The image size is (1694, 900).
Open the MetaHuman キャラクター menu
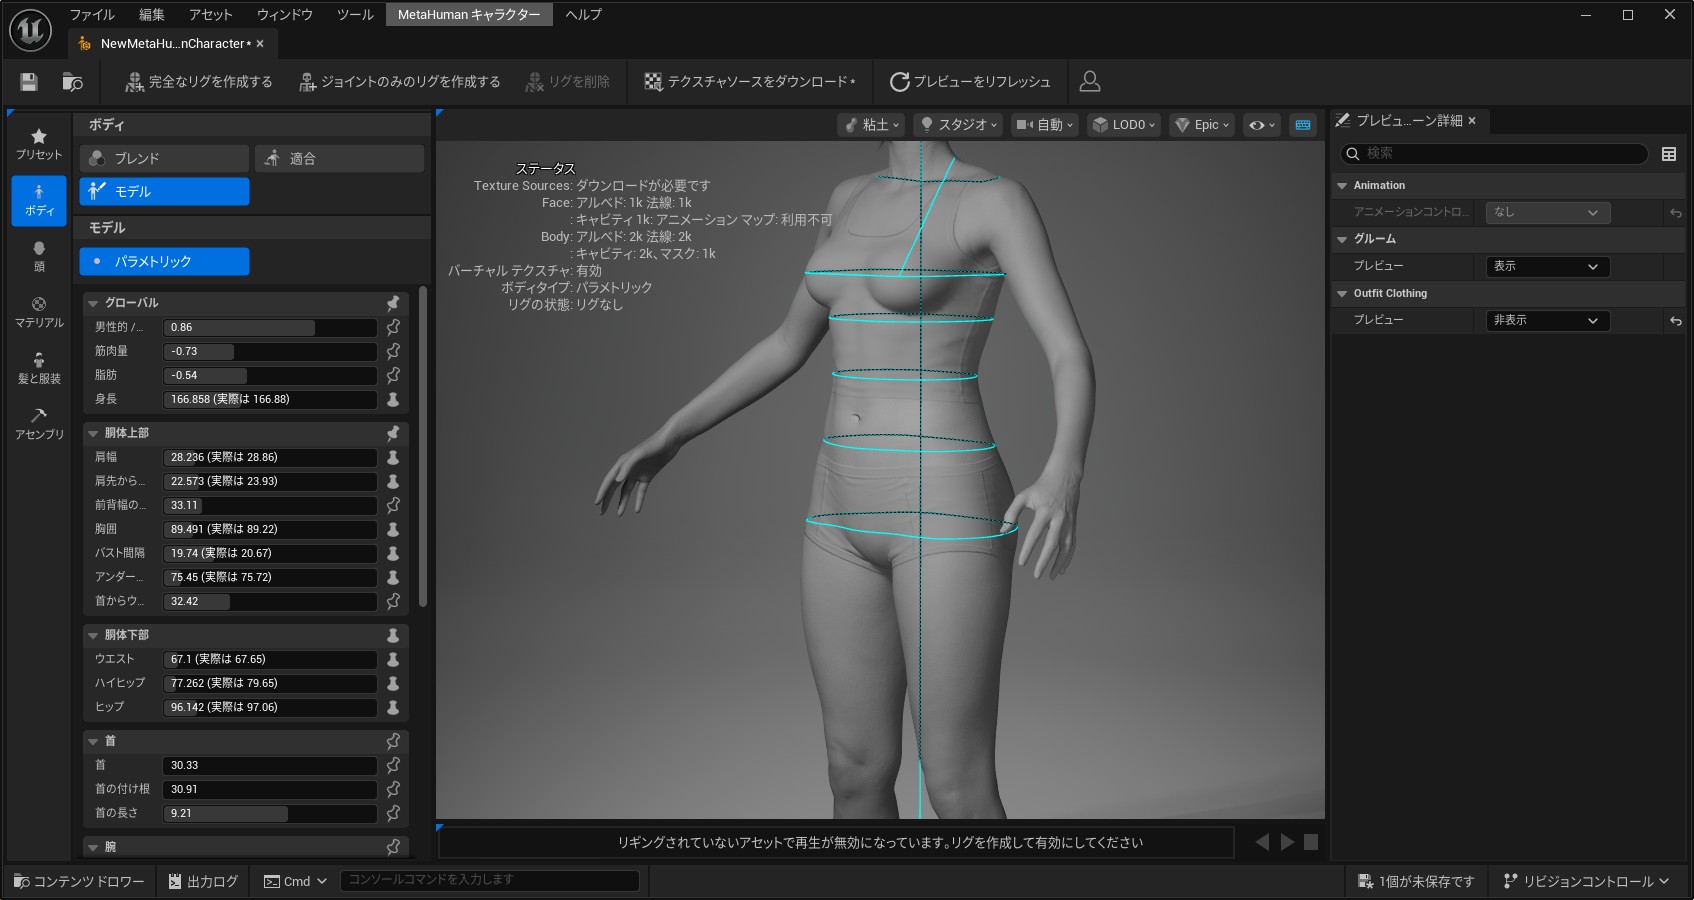[468, 14]
